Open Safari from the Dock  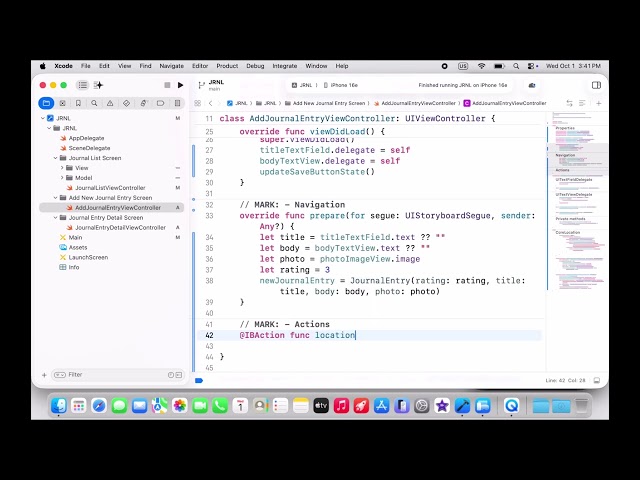point(99,406)
